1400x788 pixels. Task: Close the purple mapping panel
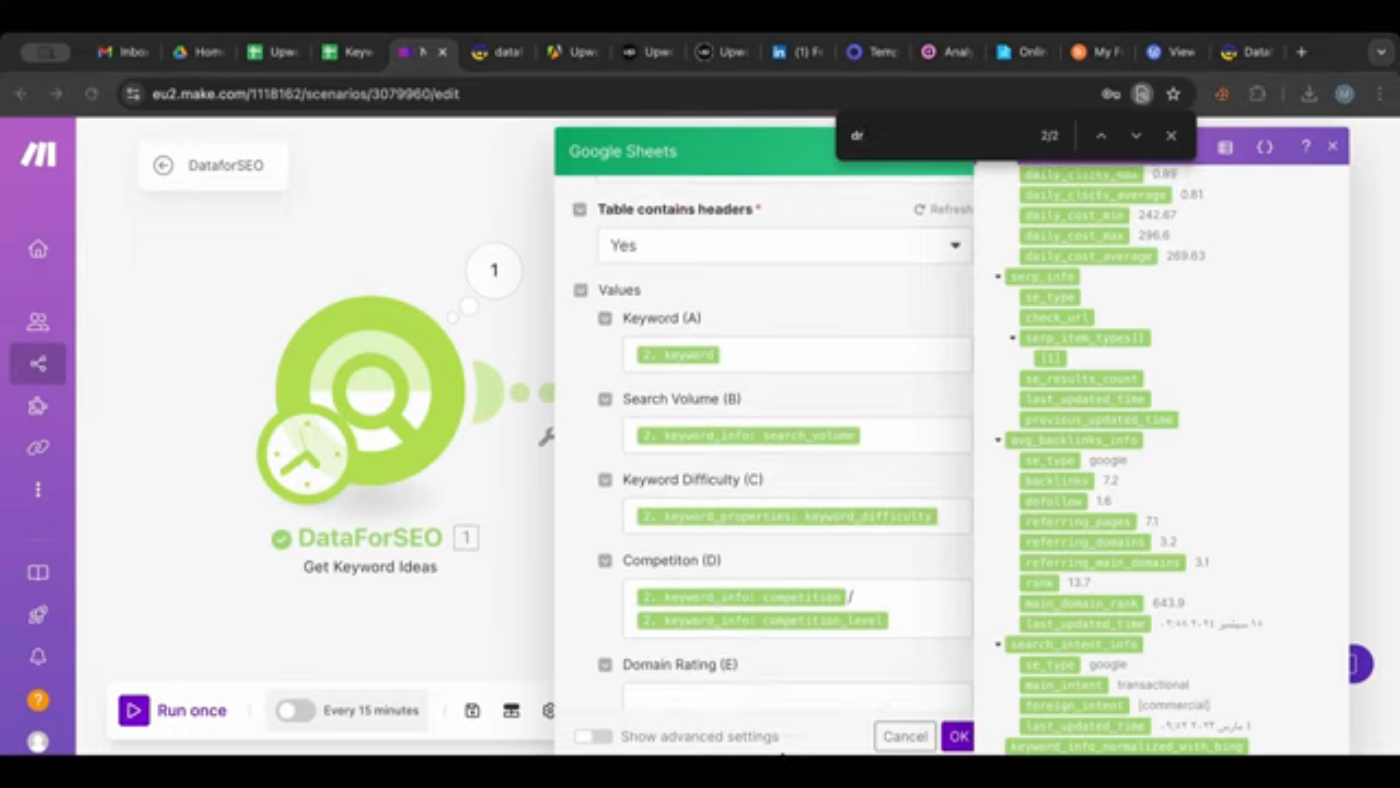[x=1333, y=147]
